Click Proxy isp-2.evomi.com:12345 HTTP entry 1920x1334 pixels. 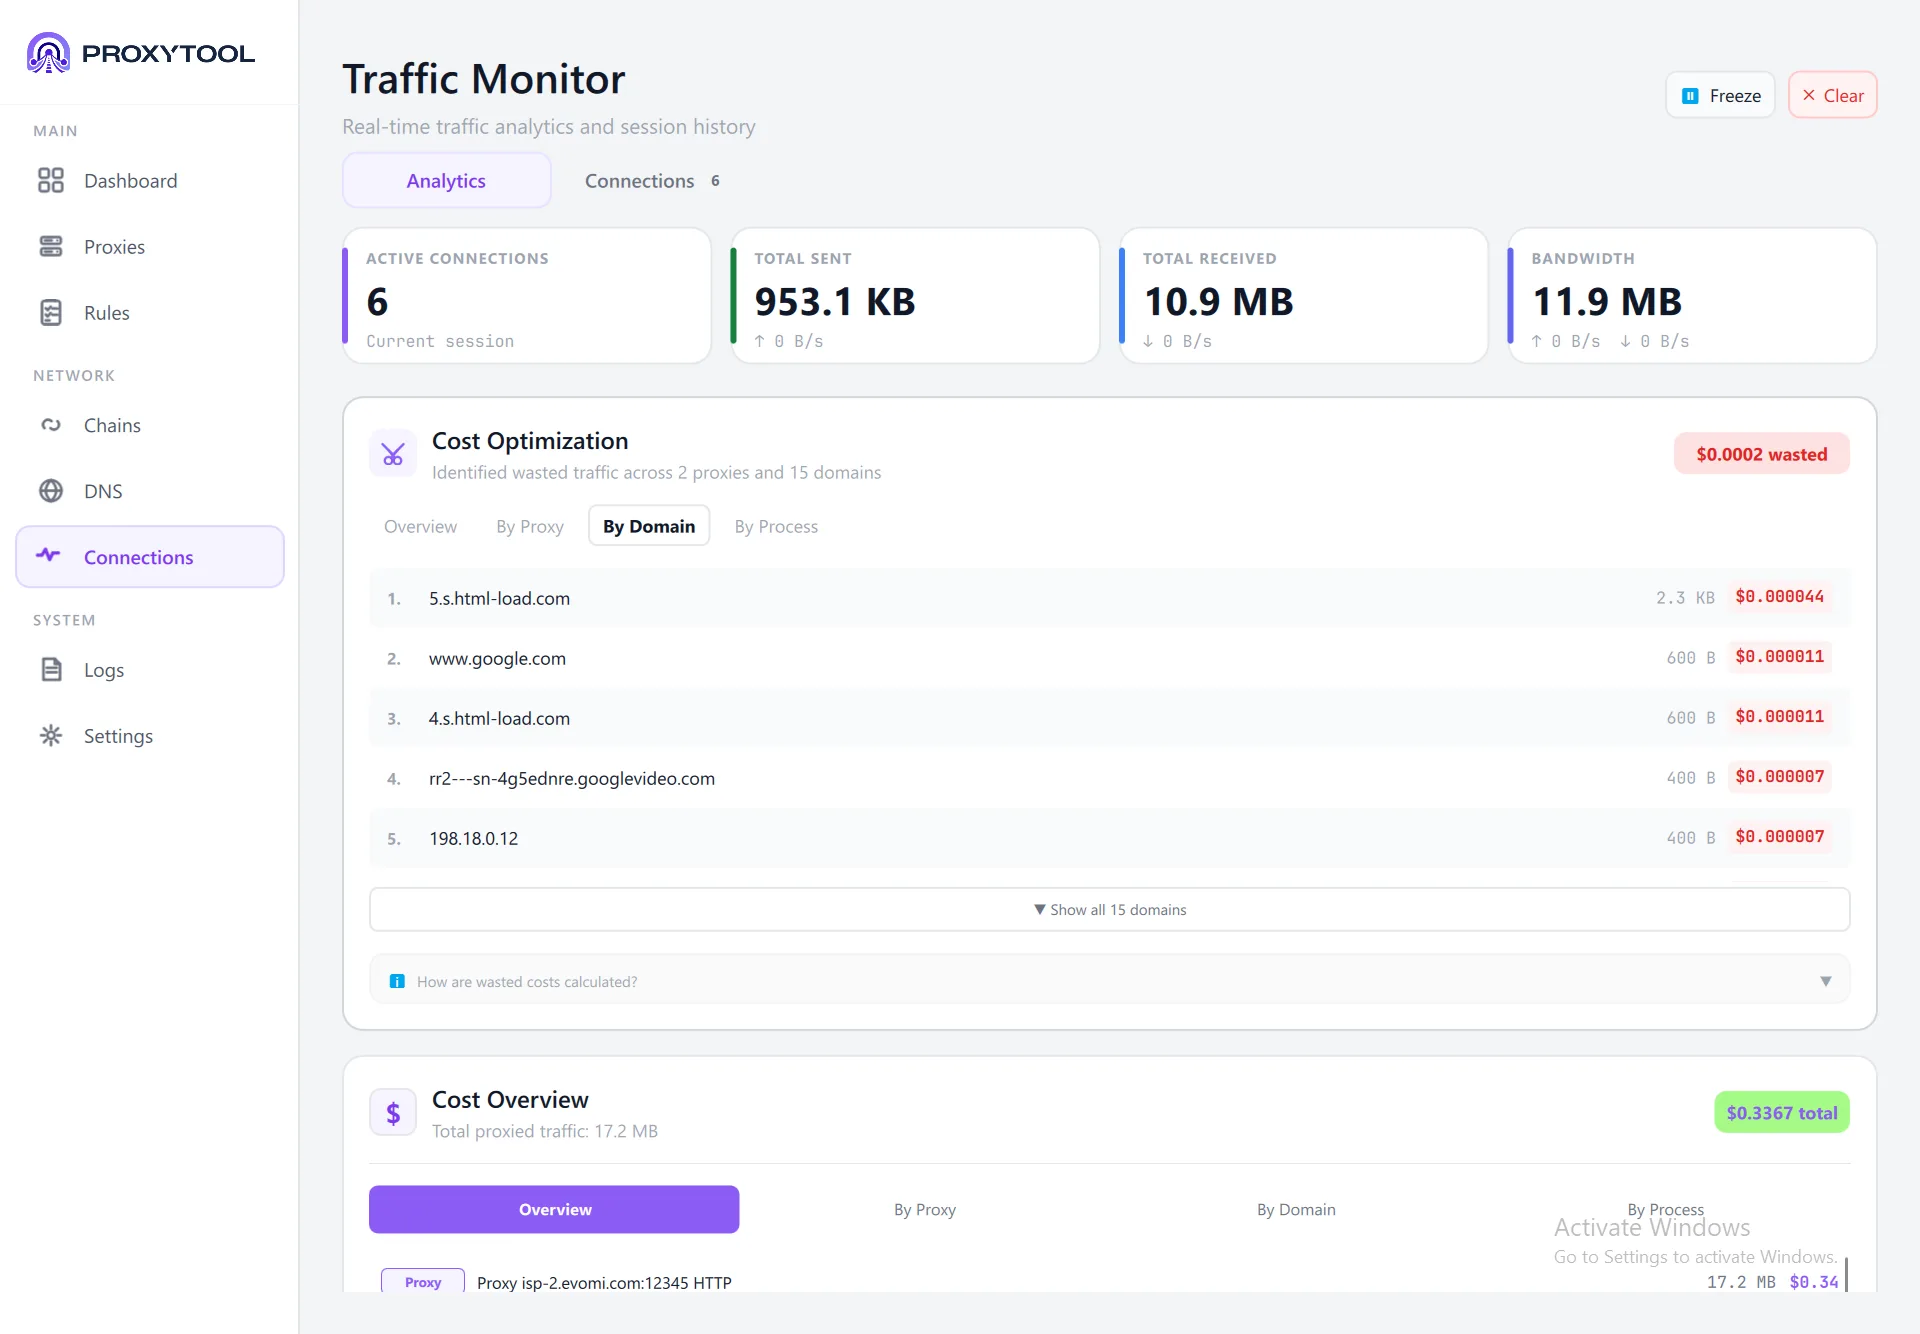pyautogui.click(x=604, y=1282)
